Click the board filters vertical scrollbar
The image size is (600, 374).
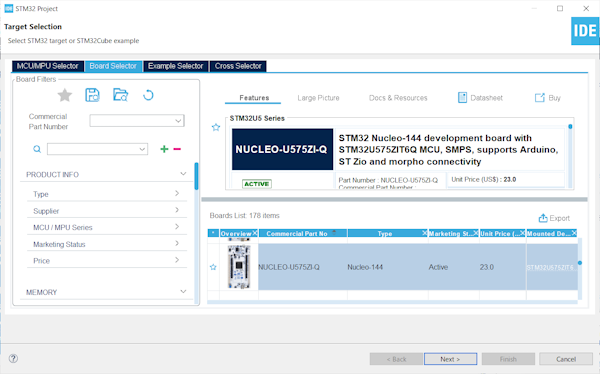click(196, 176)
